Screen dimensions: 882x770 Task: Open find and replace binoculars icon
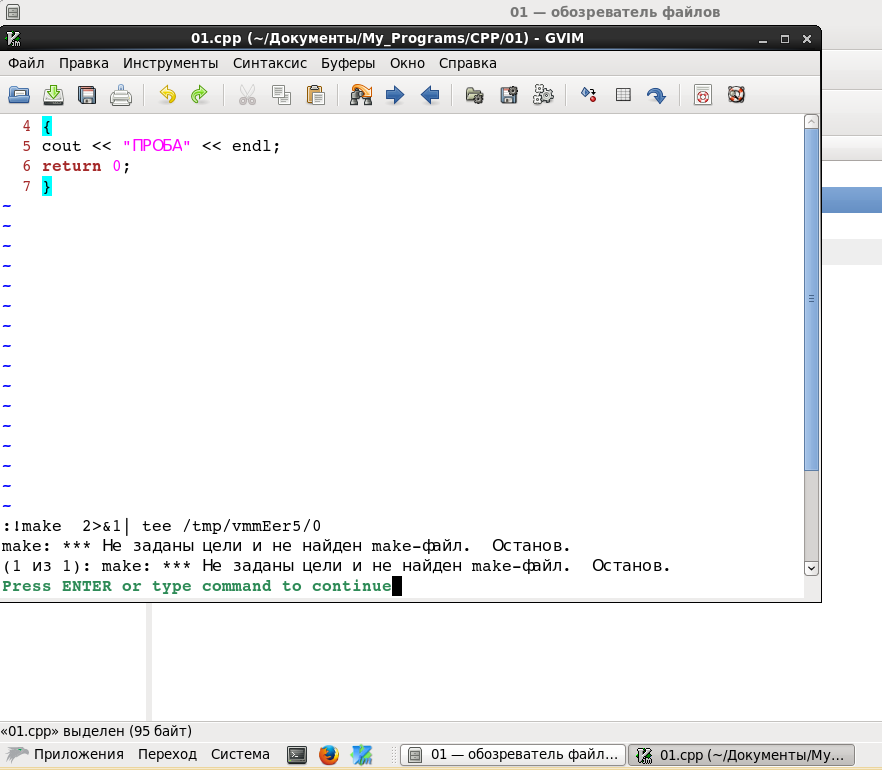pos(361,95)
